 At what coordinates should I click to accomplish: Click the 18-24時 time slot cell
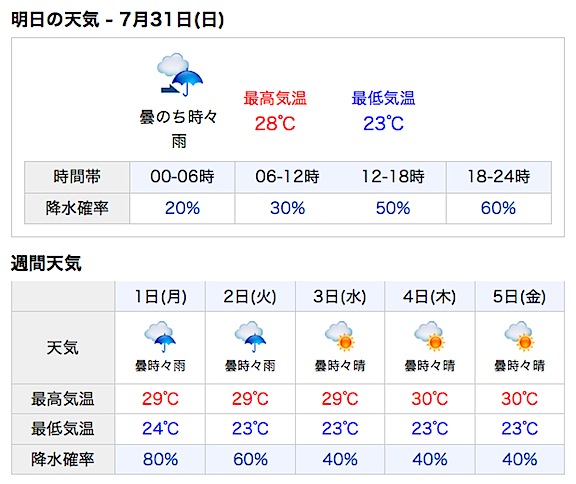tap(498, 177)
